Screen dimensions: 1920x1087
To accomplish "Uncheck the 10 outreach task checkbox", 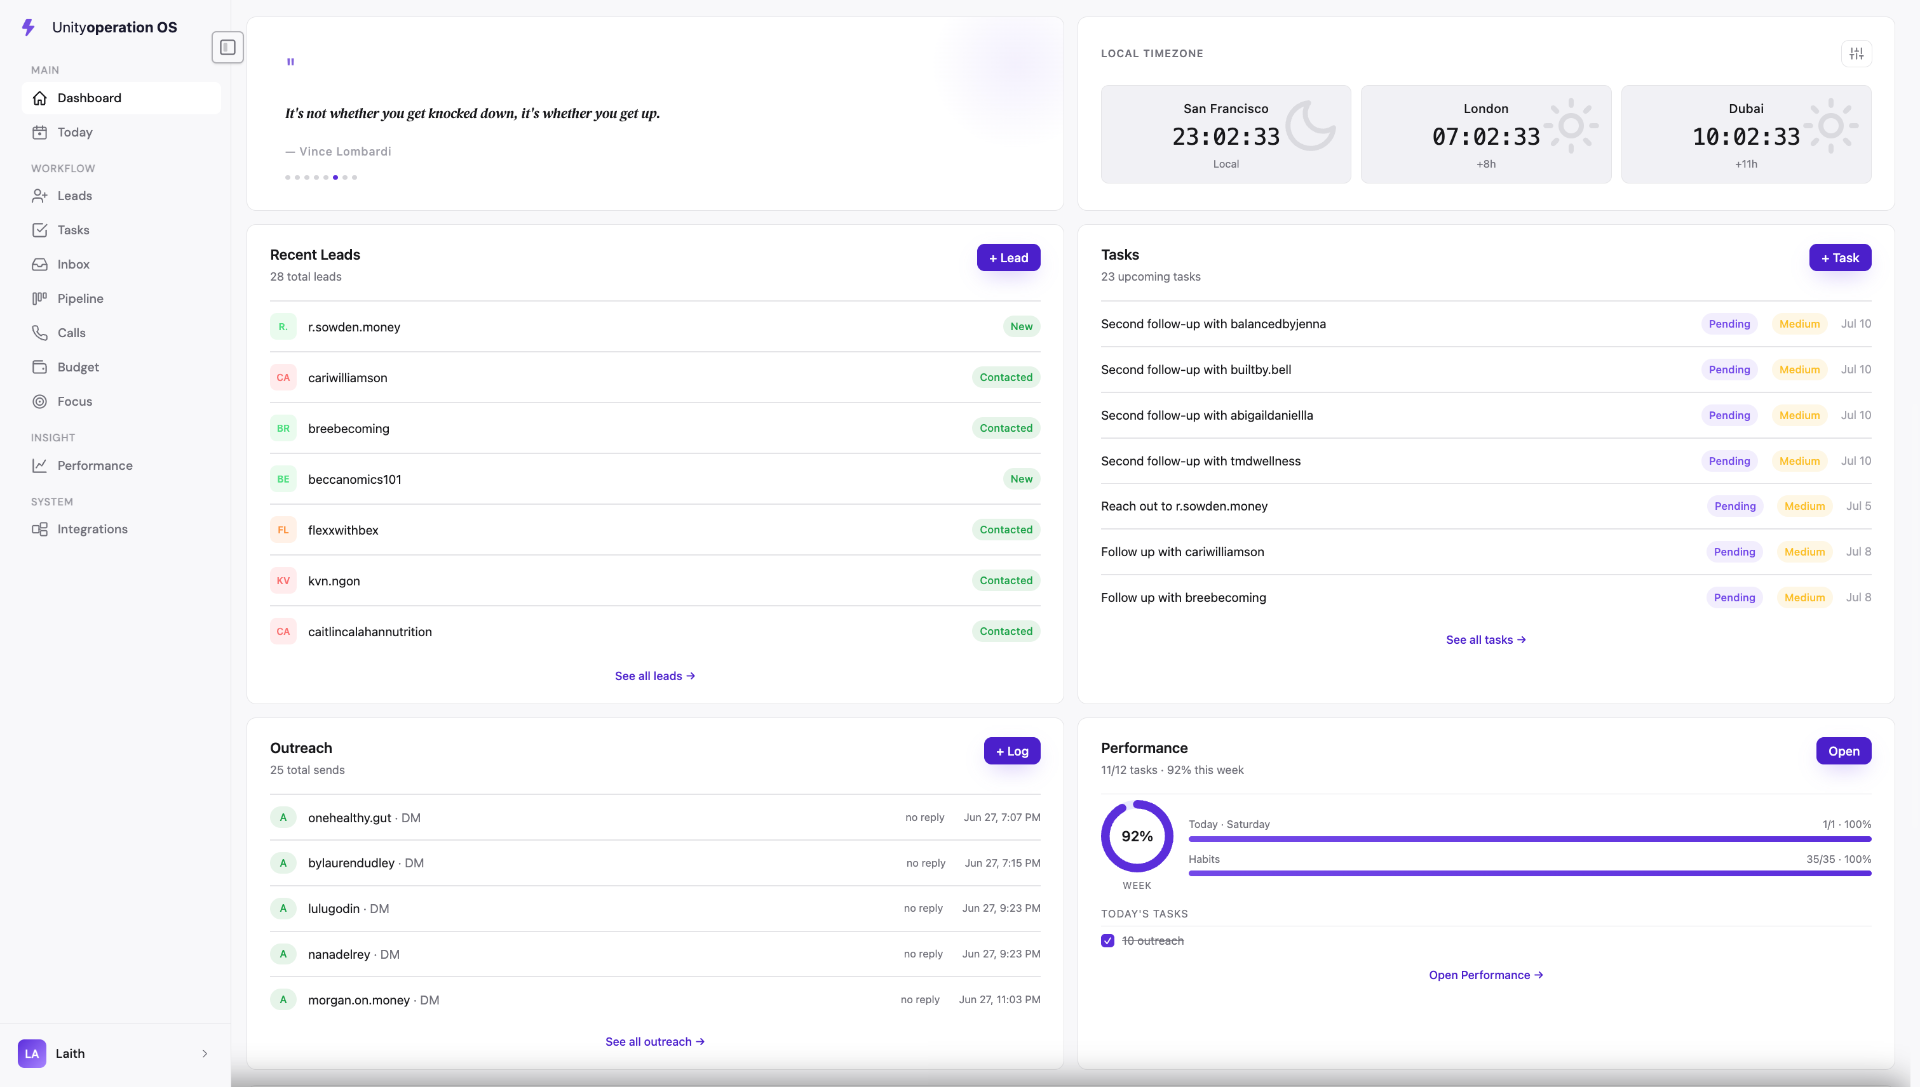I will click(x=1107, y=941).
